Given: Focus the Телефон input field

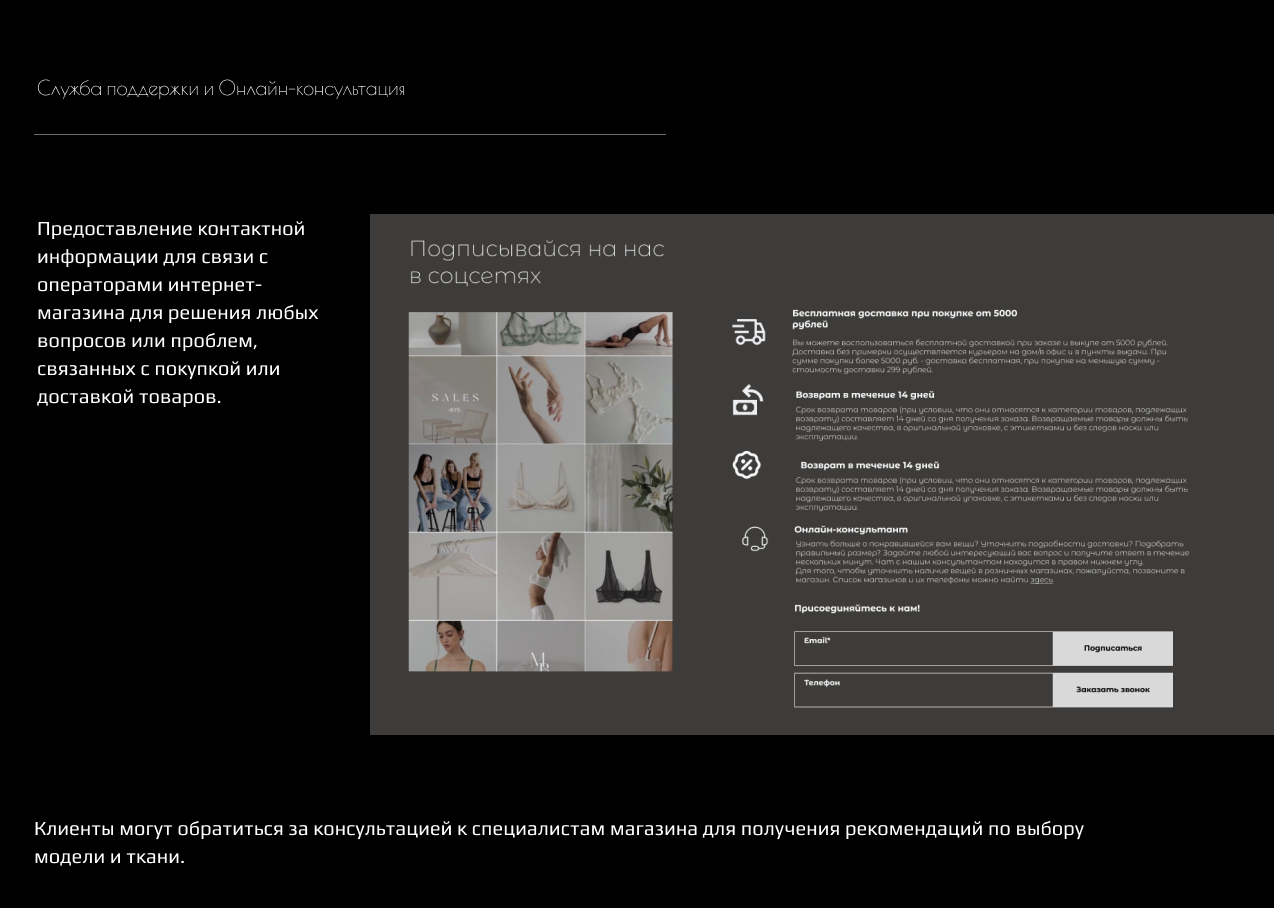Looking at the screenshot, I should pyautogui.click(x=923, y=690).
